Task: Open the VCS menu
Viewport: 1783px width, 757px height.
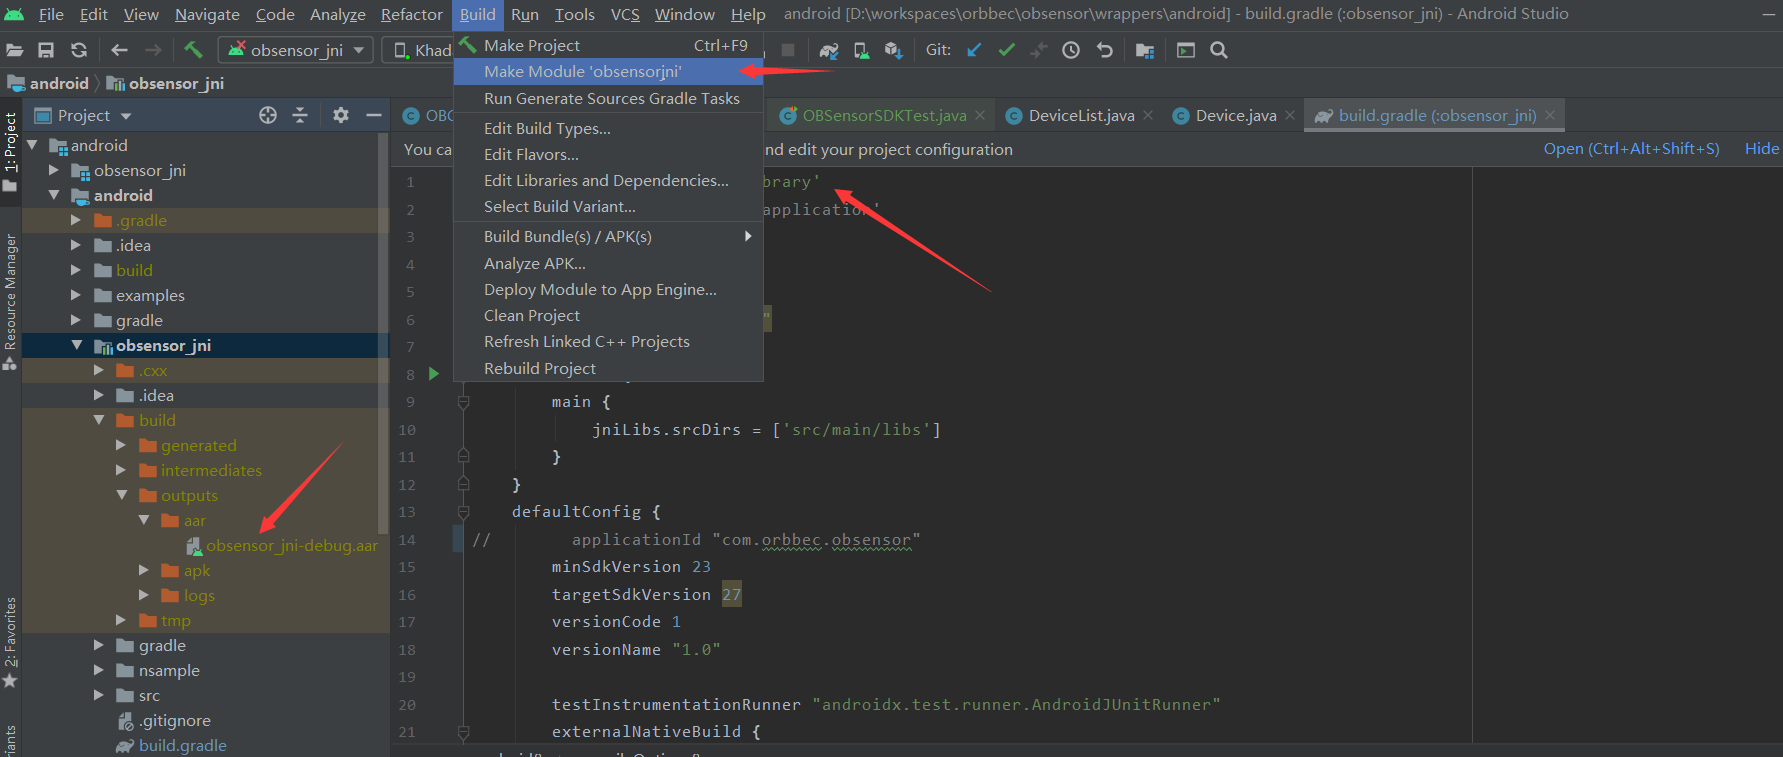Action: [x=625, y=14]
